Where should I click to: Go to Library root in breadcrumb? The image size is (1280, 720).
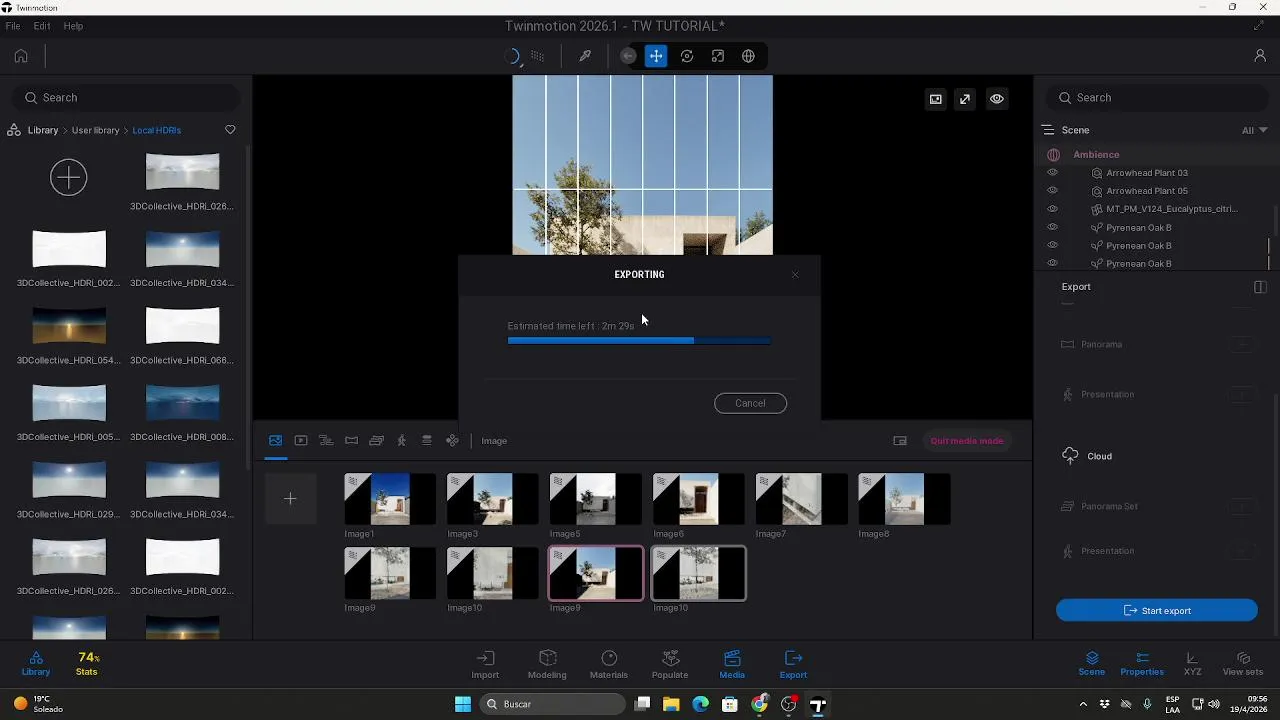[42, 130]
